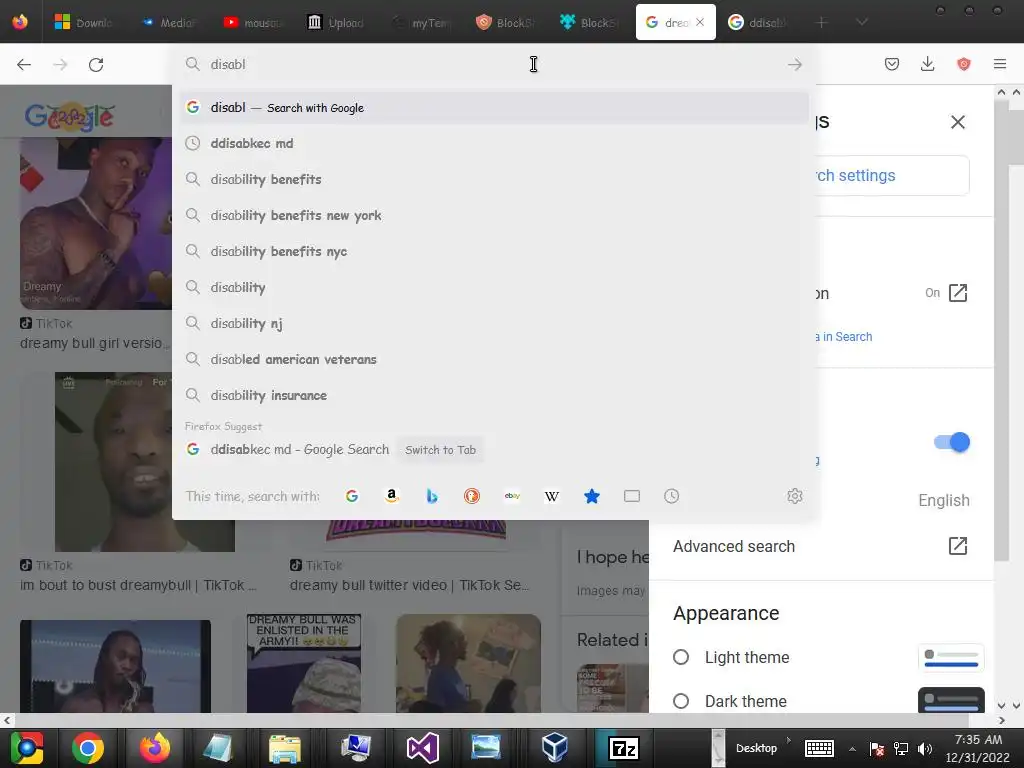Select 'disability benefits new york' suggestion
This screenshot has width=1024, height=768.
(x=494, y=215)
